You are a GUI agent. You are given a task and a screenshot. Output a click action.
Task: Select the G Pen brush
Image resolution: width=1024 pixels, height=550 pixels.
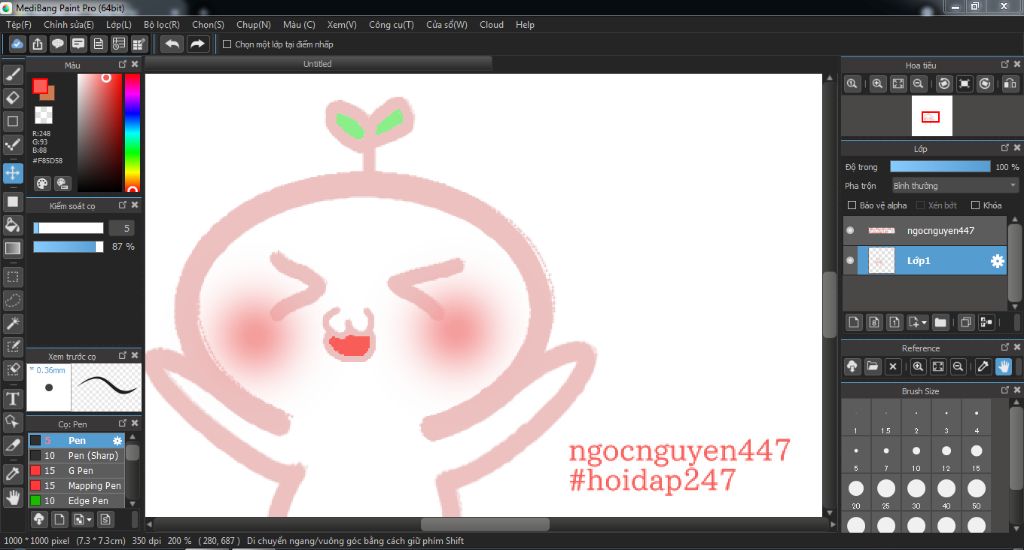pos(76,470)
